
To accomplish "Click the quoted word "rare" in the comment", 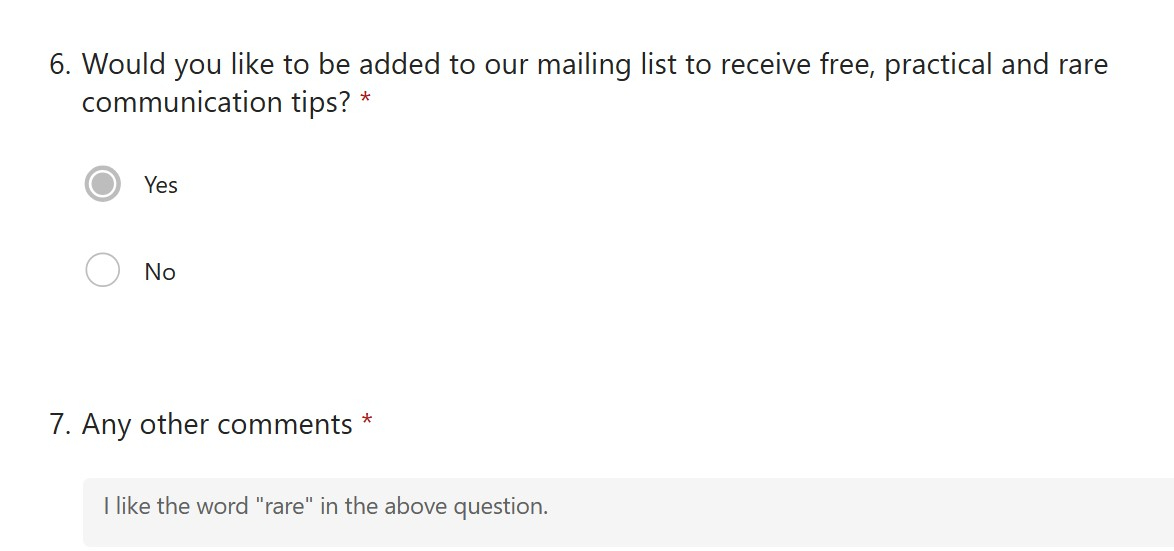I will (x=285, y=506).
